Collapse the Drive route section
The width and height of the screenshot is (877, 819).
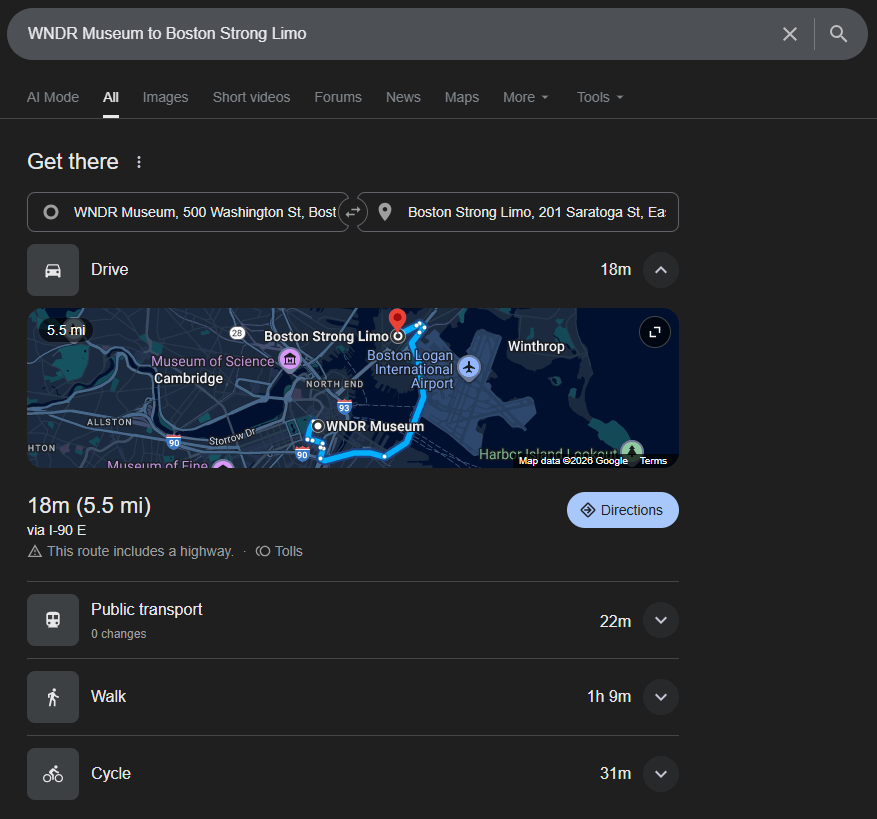click(x=660, y=270)
